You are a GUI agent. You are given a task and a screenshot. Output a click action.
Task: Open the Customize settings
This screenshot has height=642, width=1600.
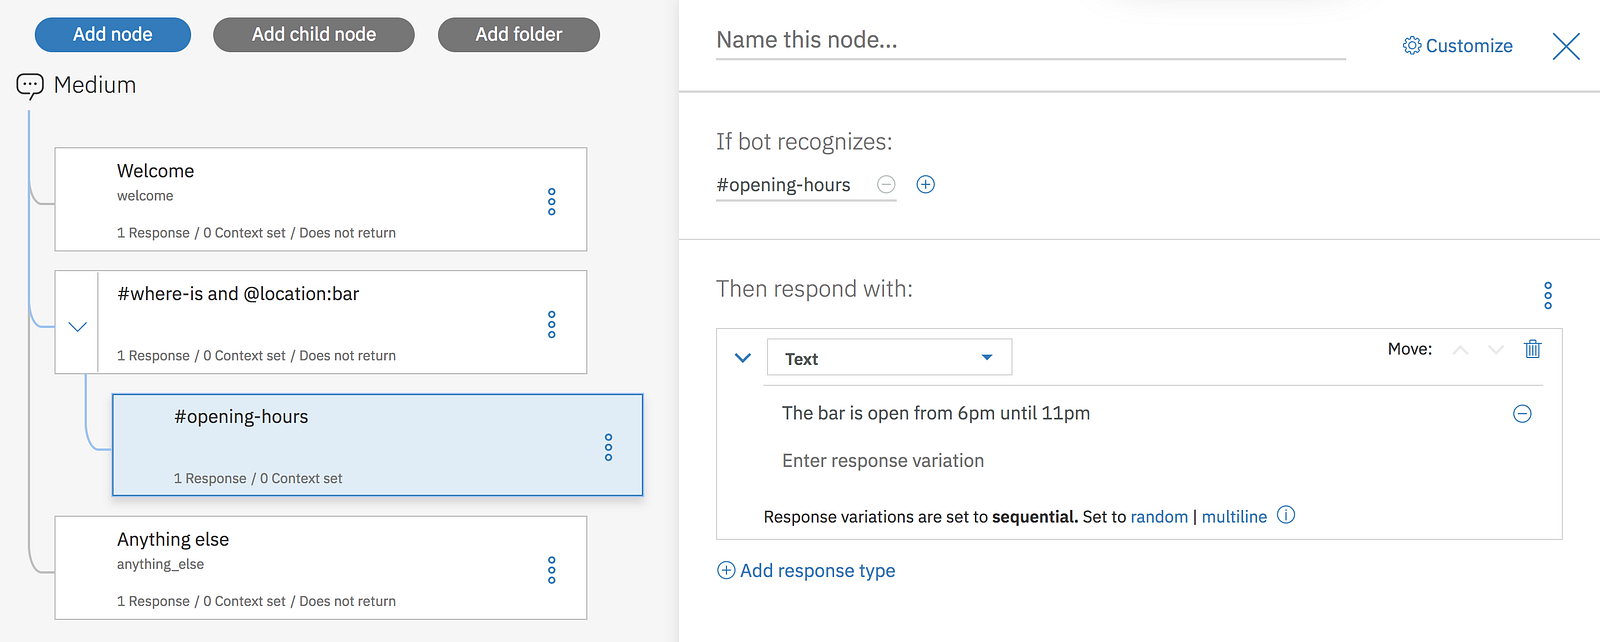[1458, 46]
